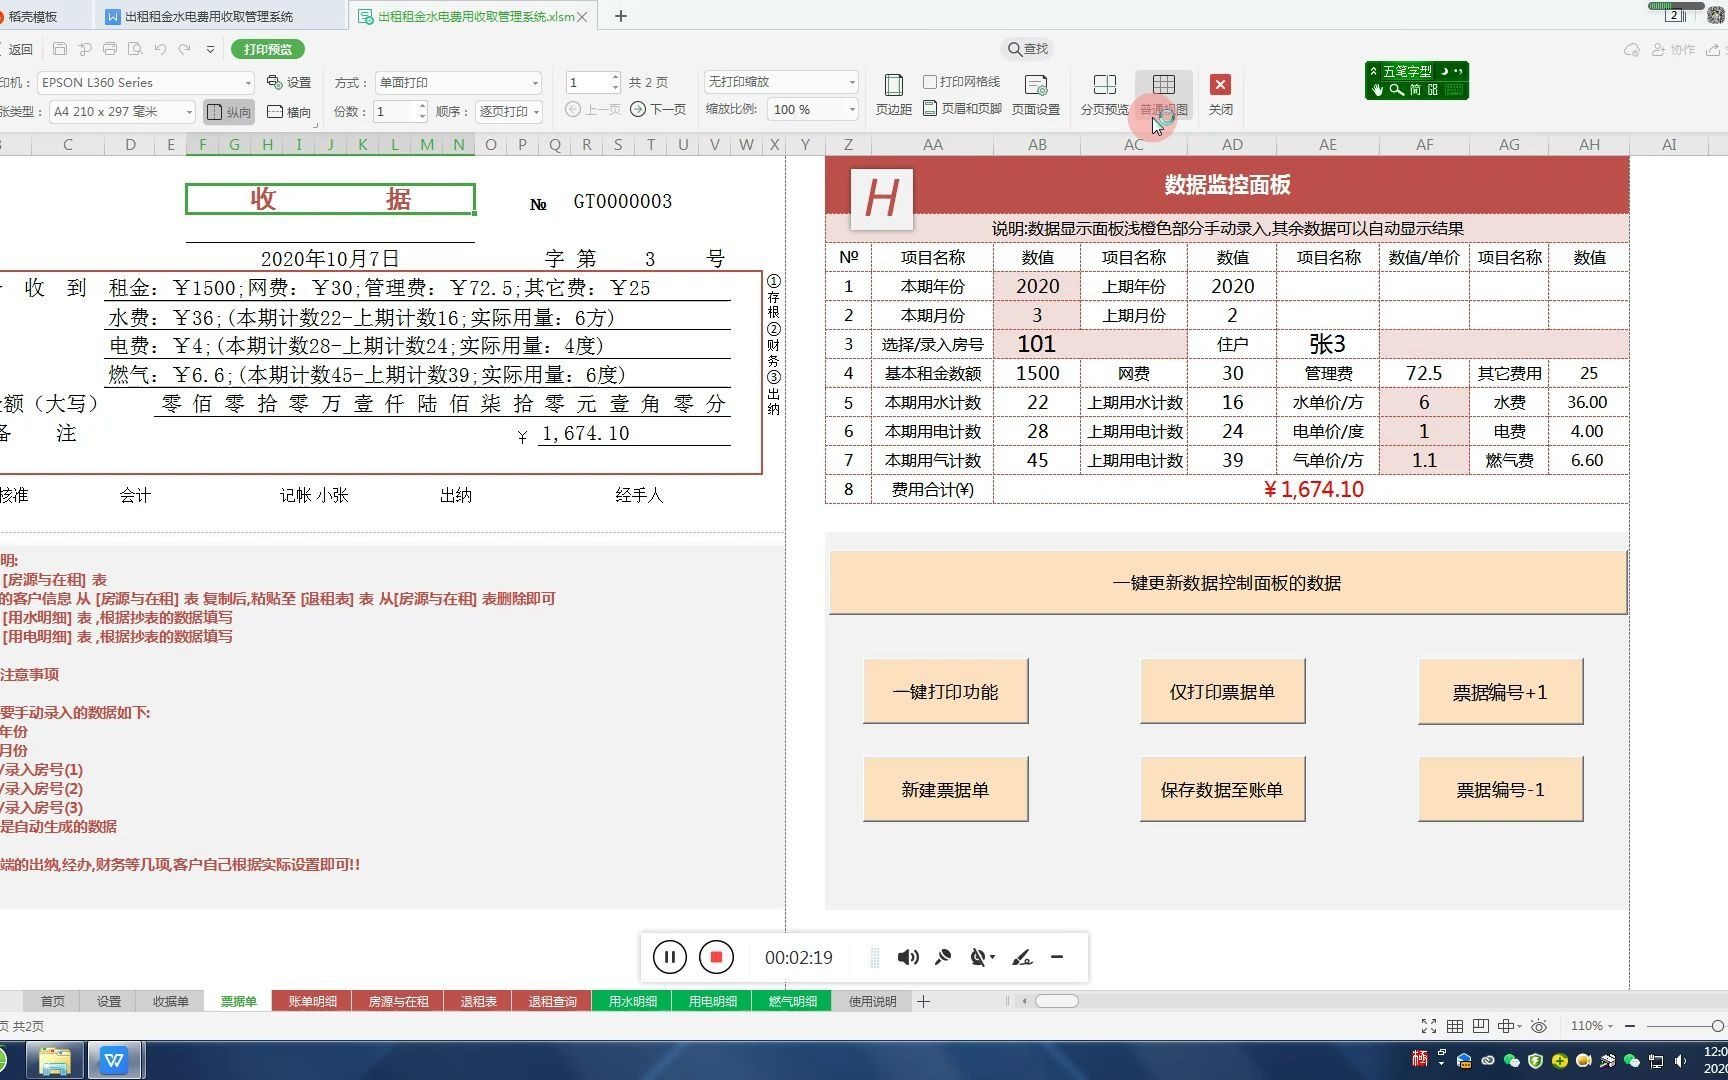Click the 一键打印功能 button
The height and width of the screenshot is (1080, 1728).
[945, 692]
